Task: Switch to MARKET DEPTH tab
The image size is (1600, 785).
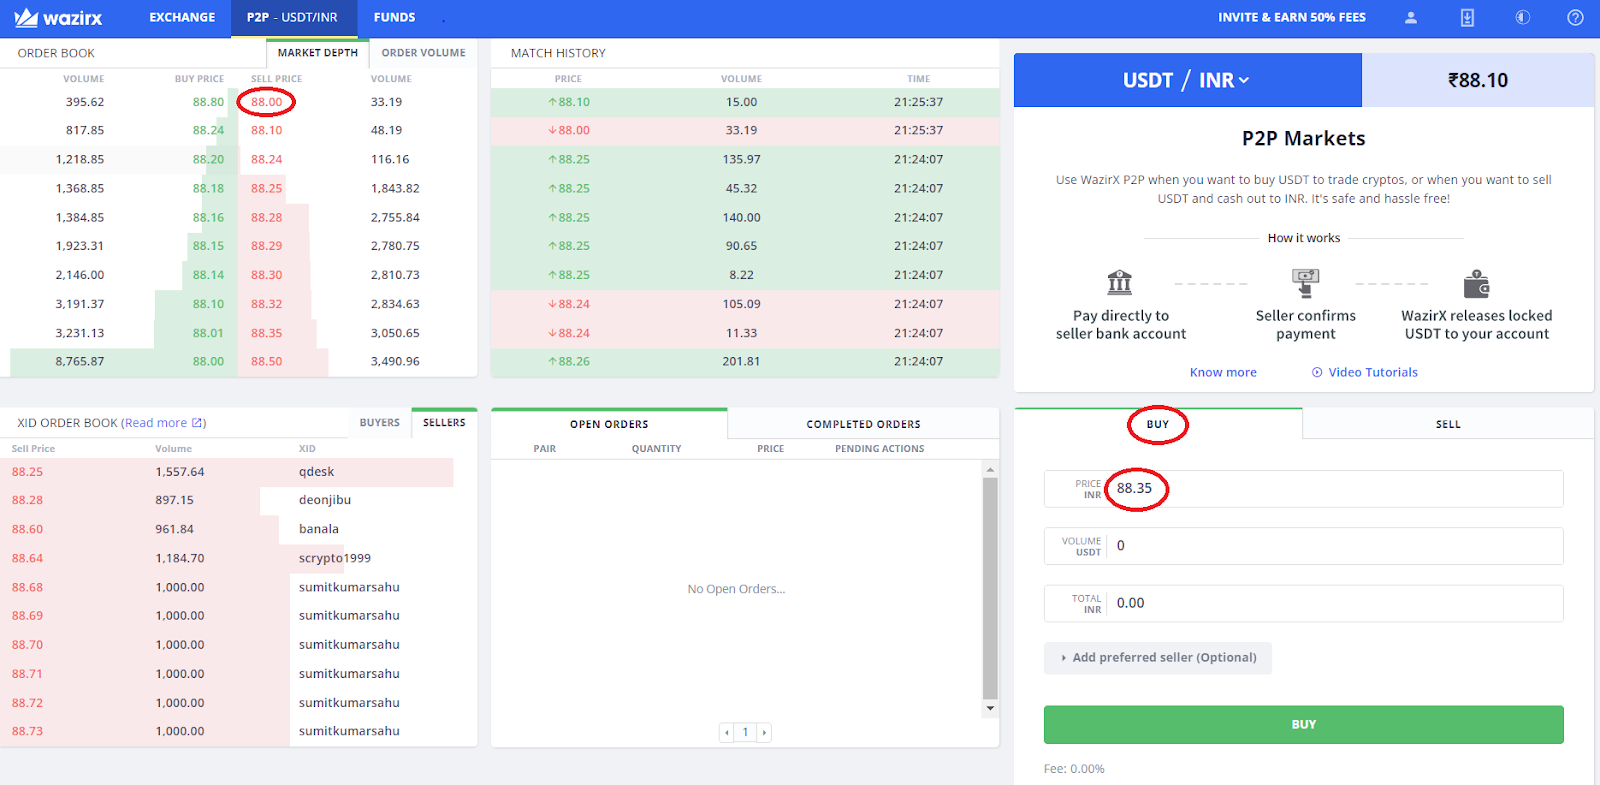Action: pos(317,53)
